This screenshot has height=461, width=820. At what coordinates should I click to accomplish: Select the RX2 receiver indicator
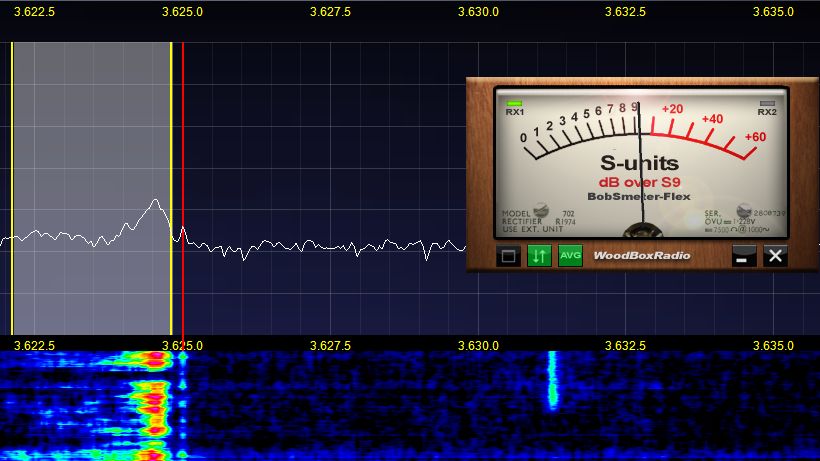(x=767, y=107)
